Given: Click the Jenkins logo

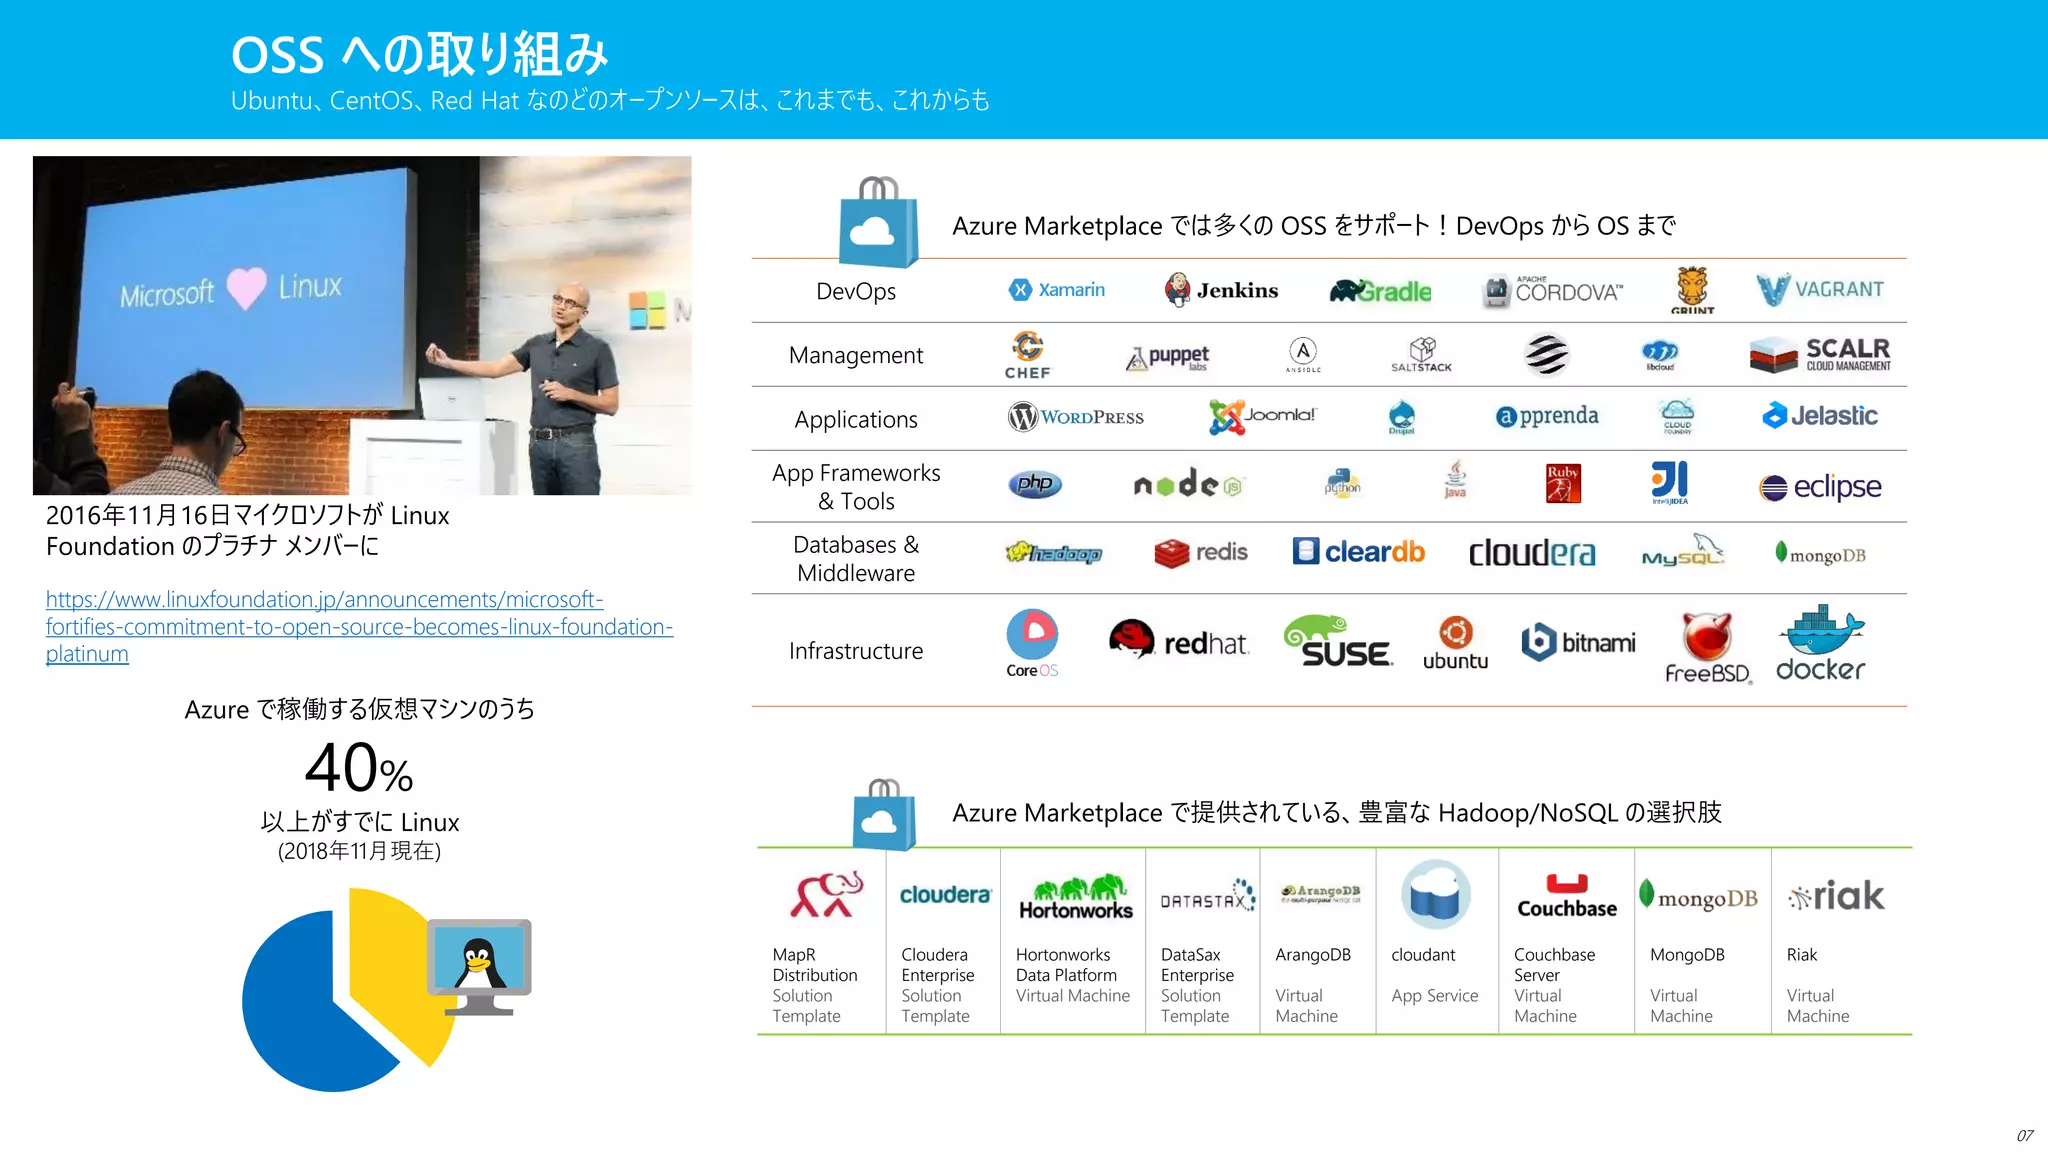Looking at the screenshot, I should pyautogui.click(x=1221, y=290).
